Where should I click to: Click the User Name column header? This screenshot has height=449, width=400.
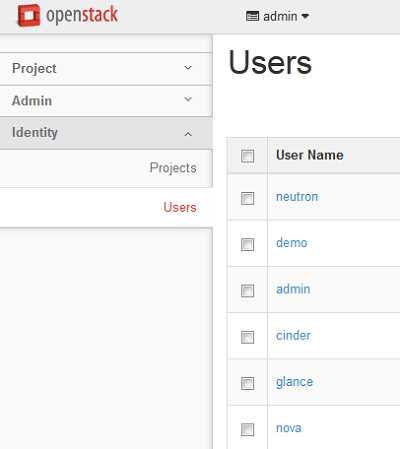pos(310,155)
